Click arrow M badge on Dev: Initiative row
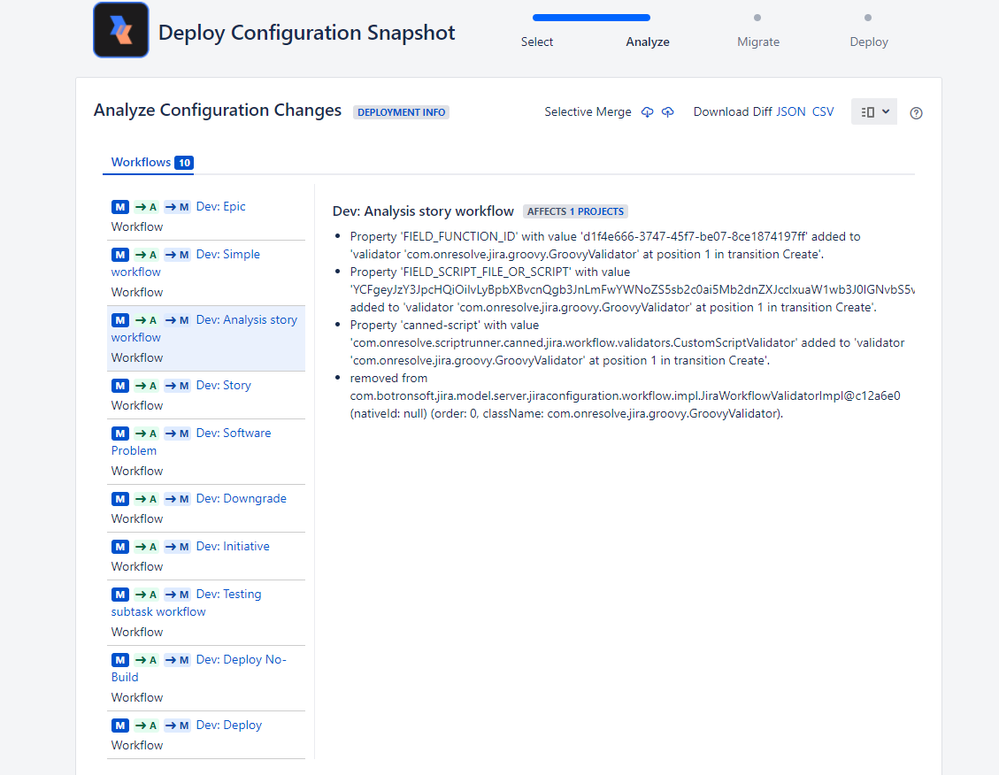This screenshot has width=999, height=775. 177,547
